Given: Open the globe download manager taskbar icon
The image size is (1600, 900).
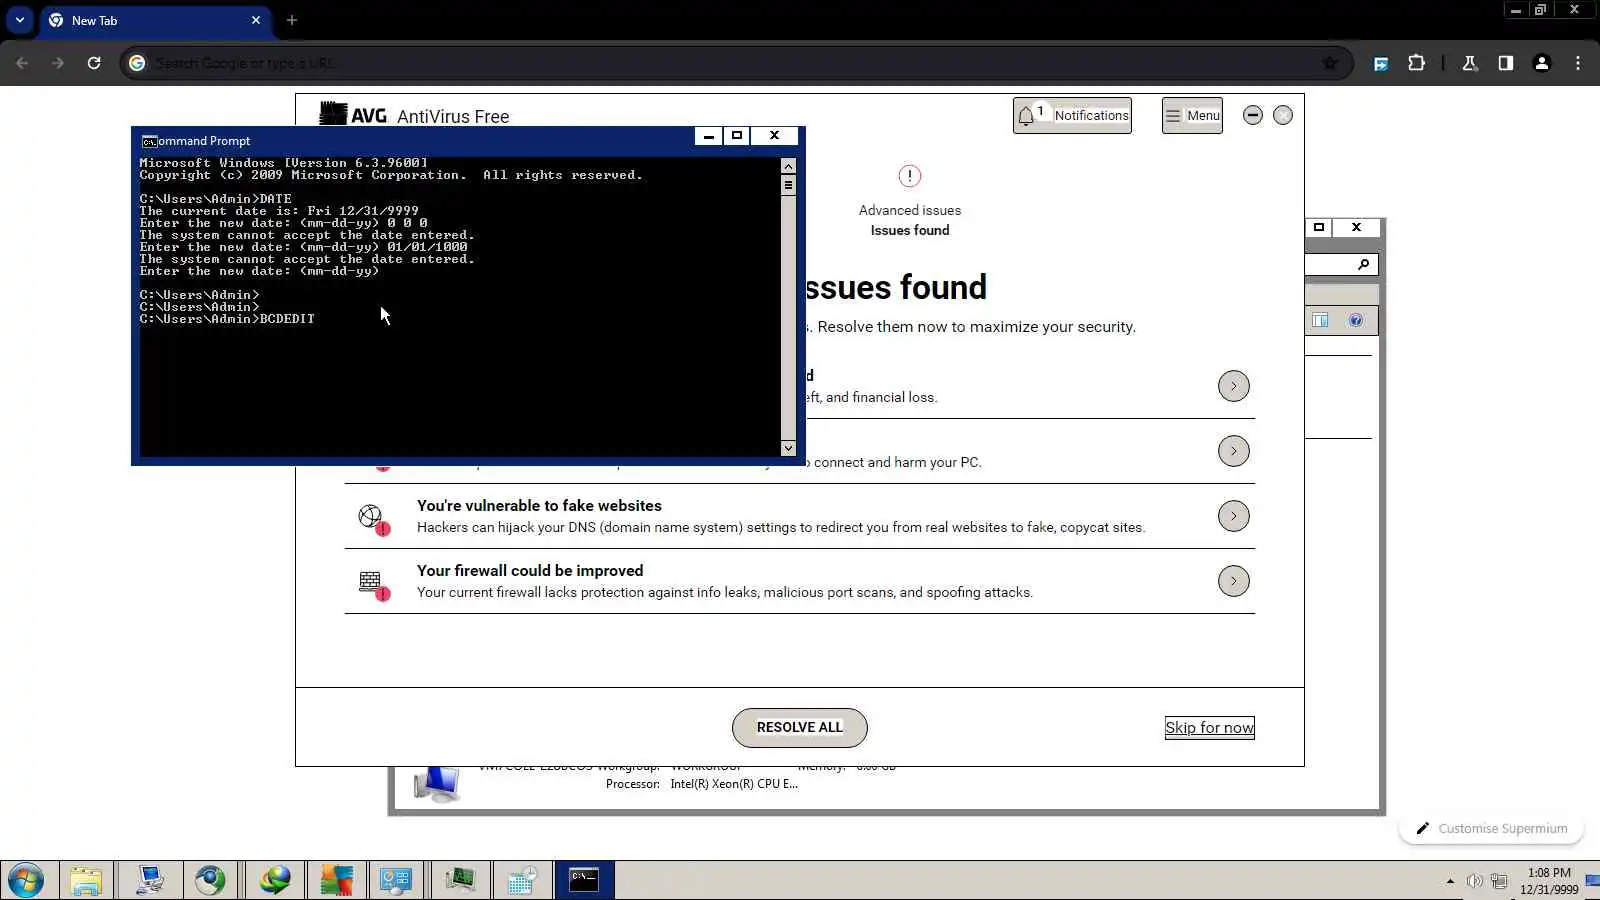Looking at the screenshot, I should pos(274,880).
